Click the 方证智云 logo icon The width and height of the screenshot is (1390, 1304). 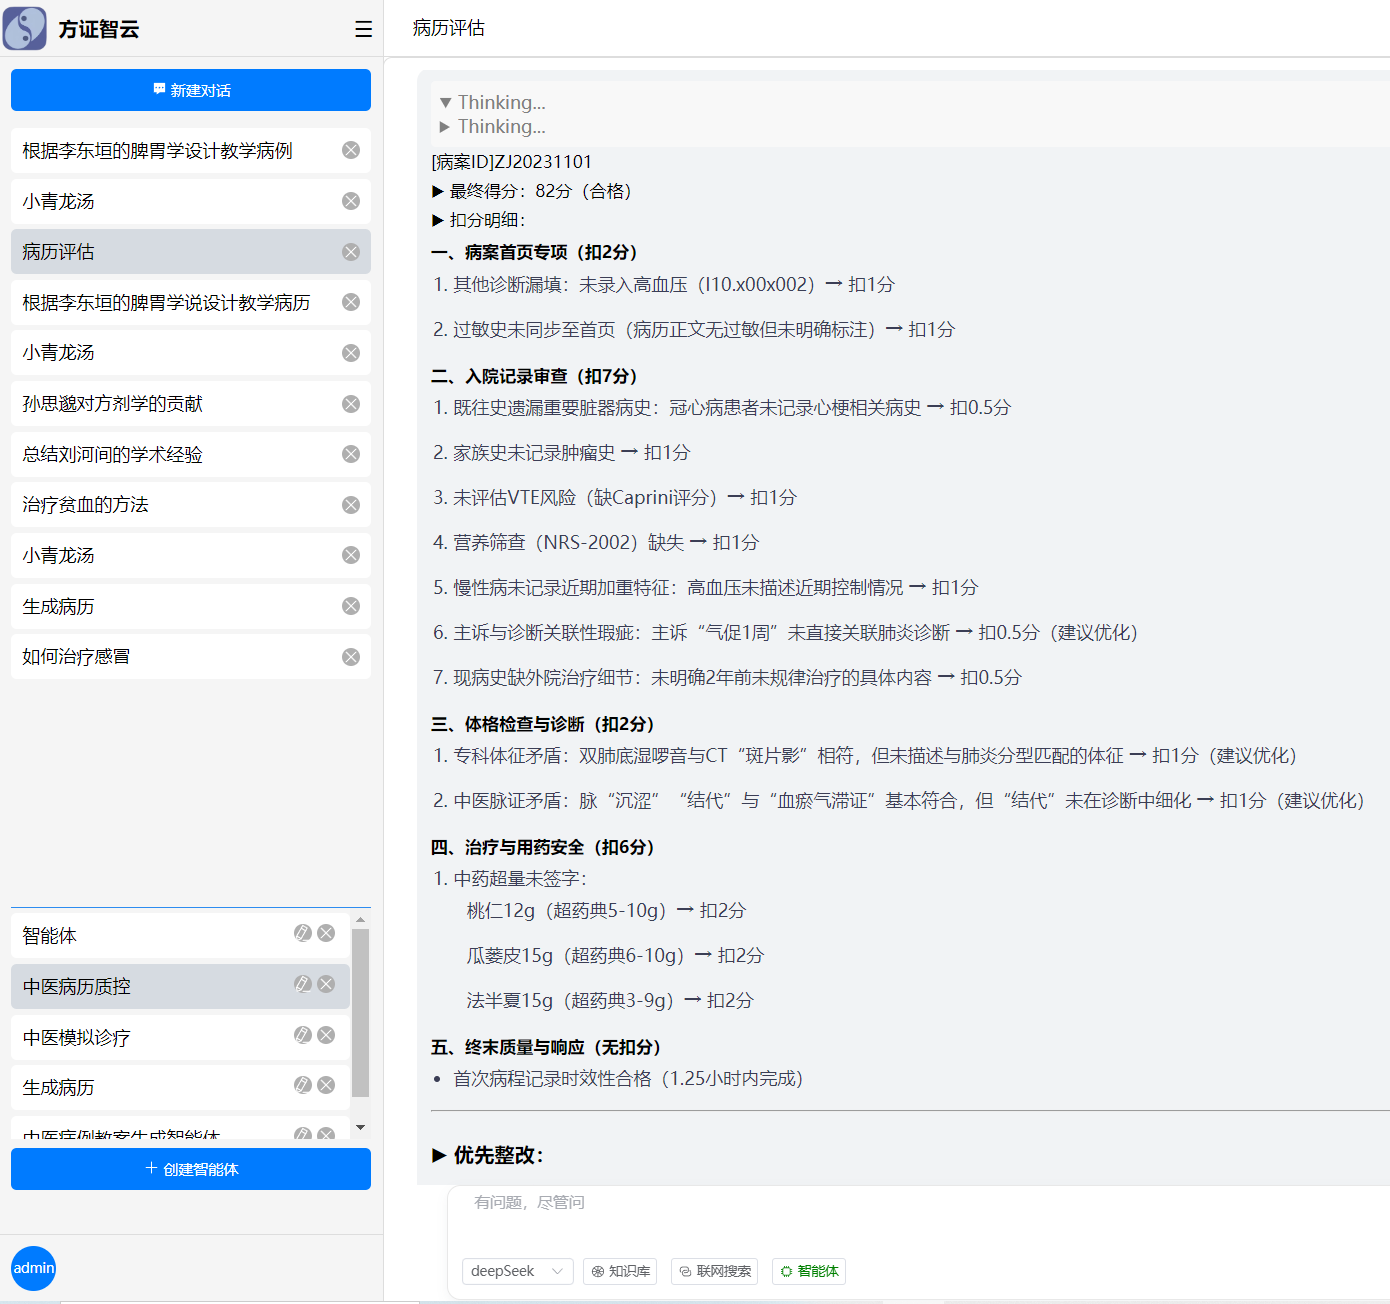point(25,29)
